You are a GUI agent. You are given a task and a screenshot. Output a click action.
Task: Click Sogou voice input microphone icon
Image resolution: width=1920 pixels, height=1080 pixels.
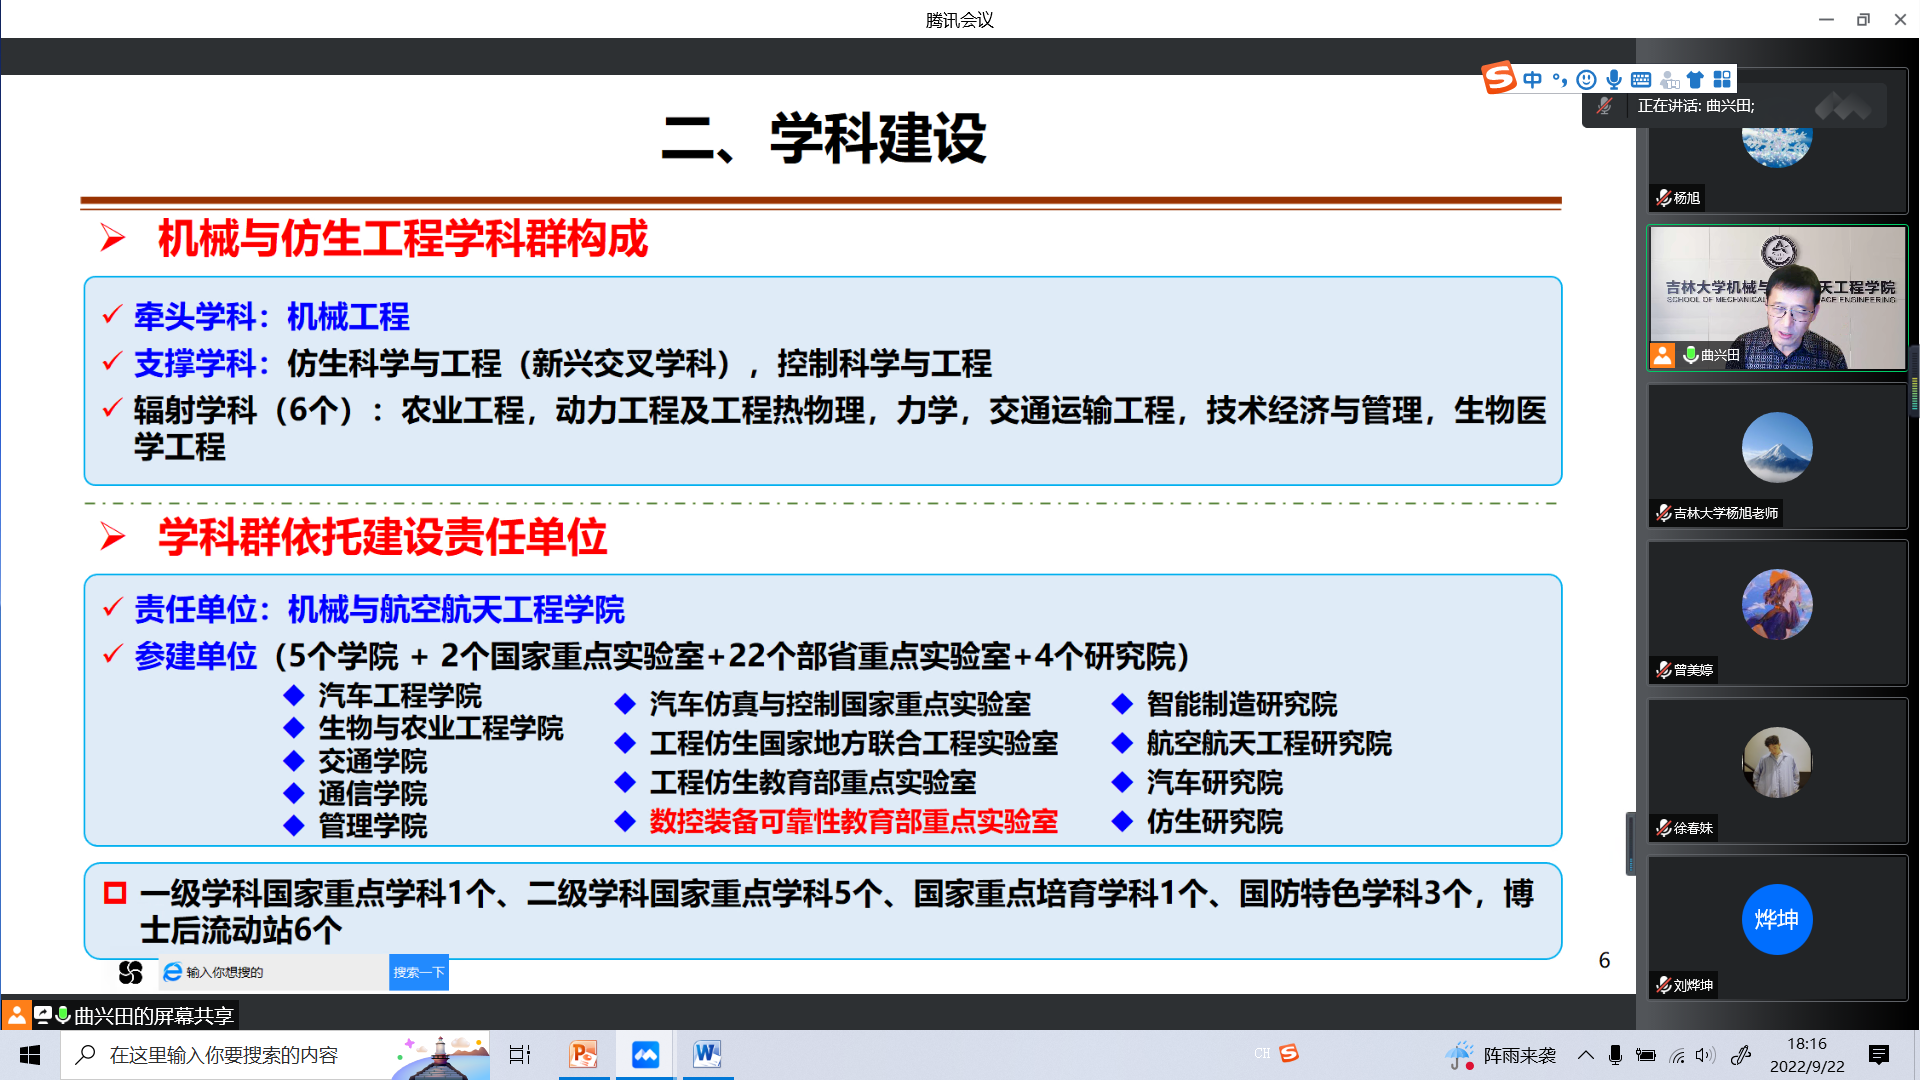point(1614,80)
